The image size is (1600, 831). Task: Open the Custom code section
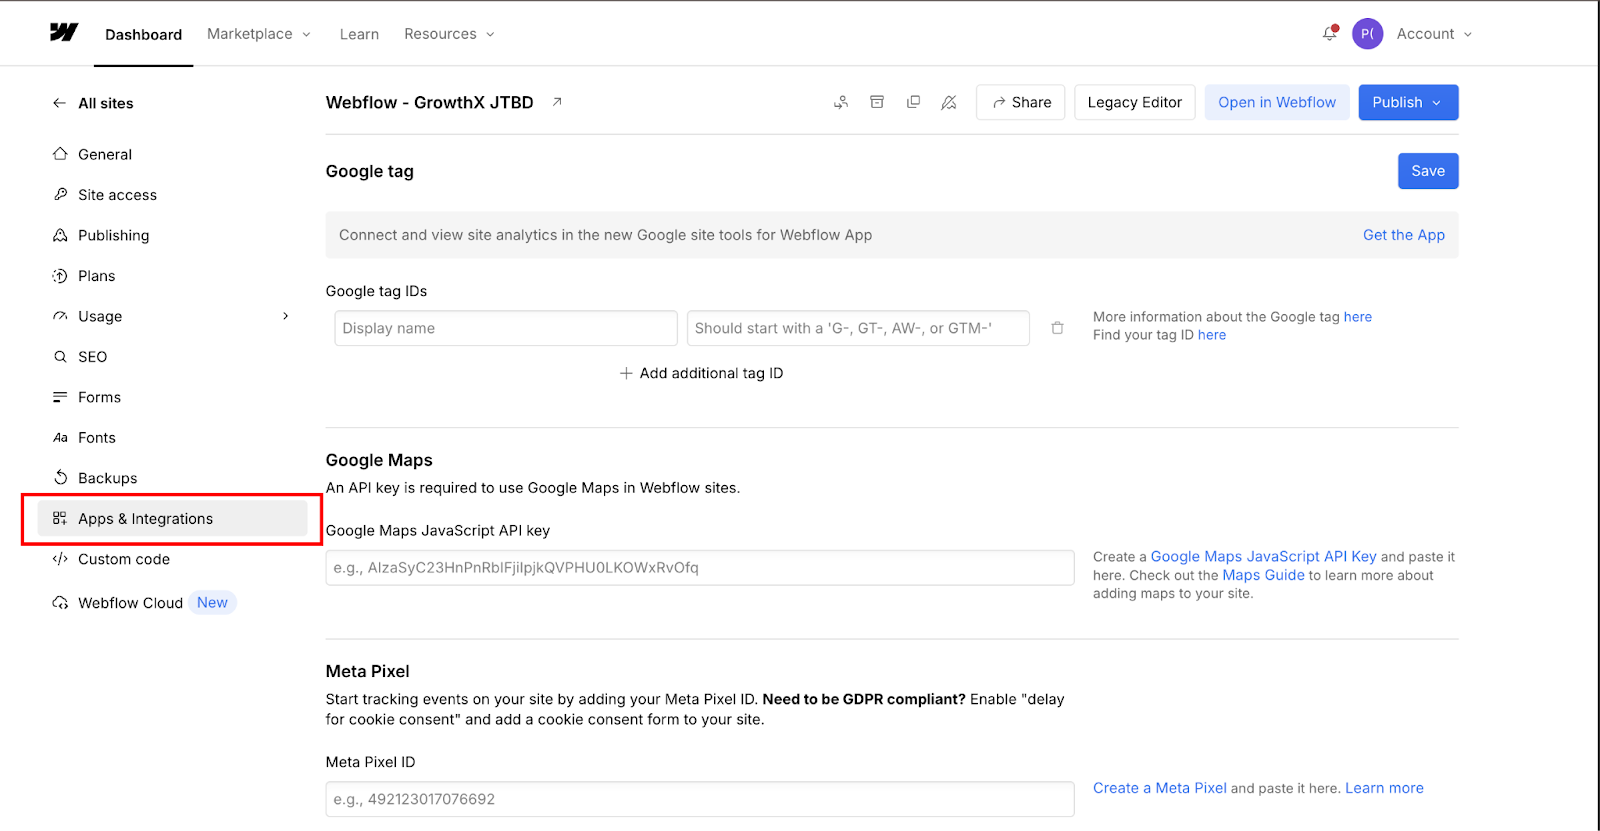click(x=124, y=559)
